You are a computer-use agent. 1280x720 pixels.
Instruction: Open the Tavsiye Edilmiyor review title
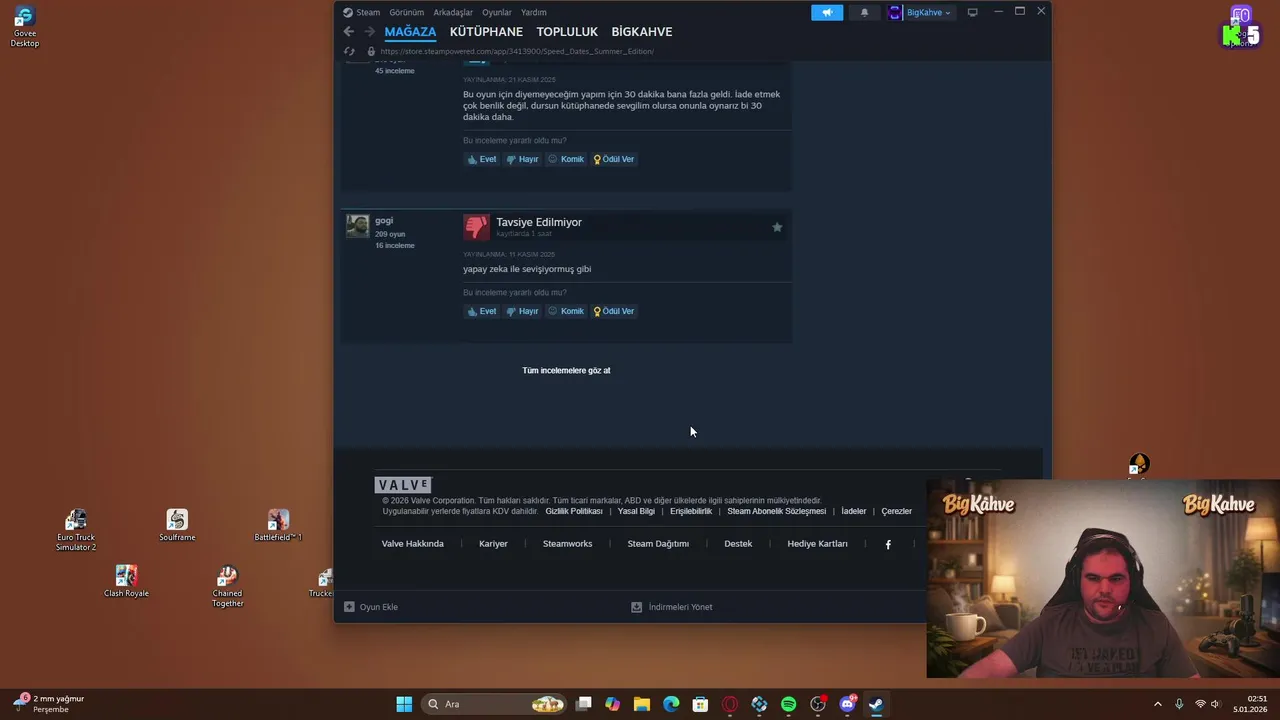tap(539, 222)
